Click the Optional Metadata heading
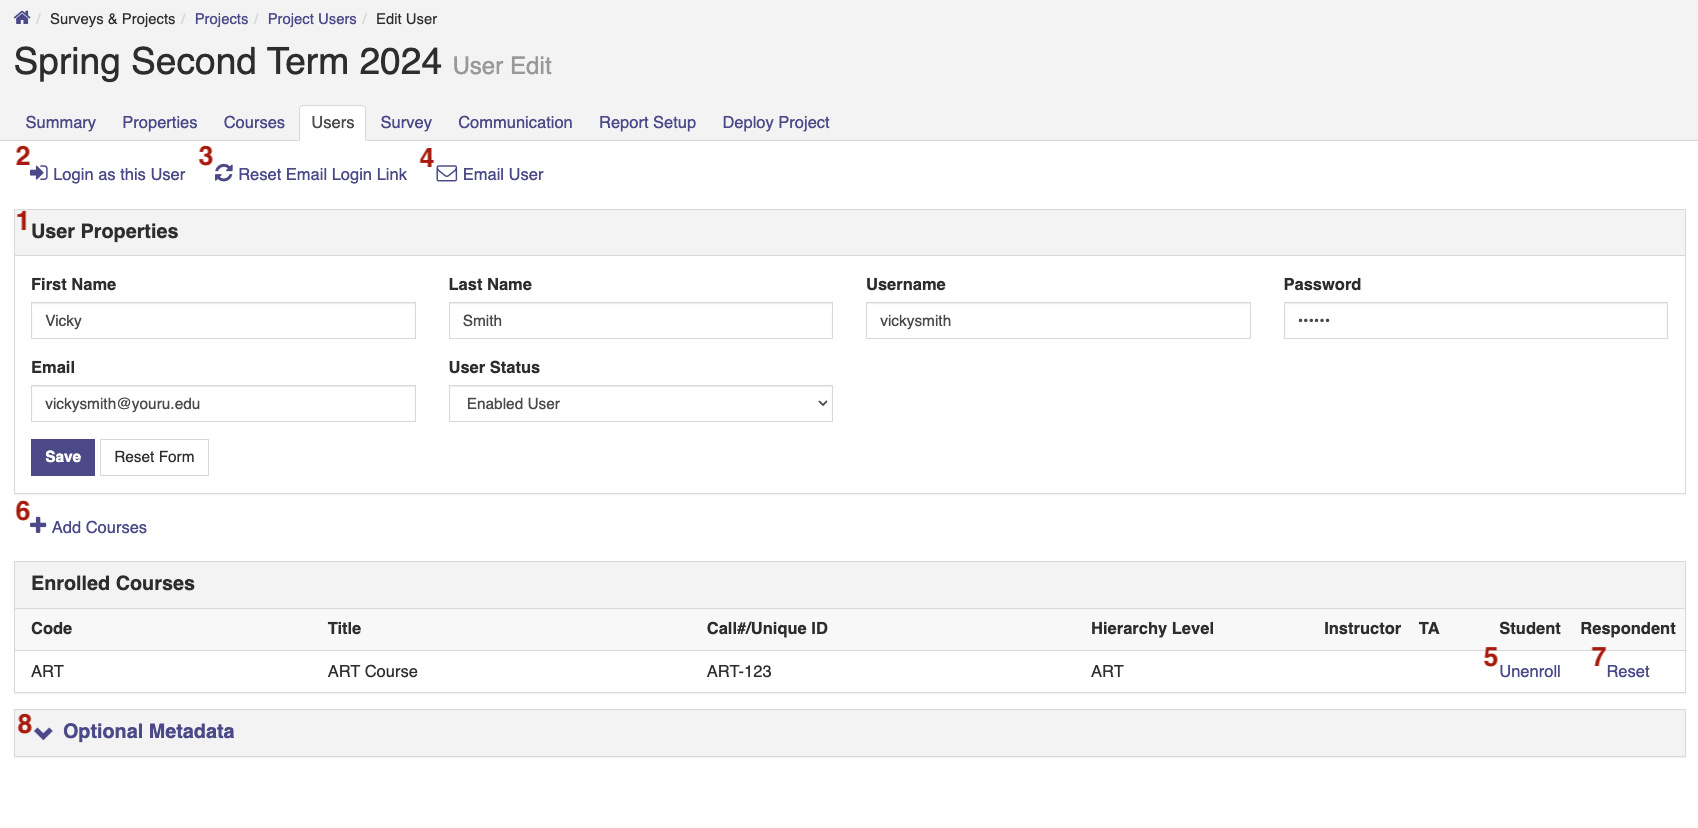The height and width of the screenshot is (828, 1698). (x=148, y=731)
